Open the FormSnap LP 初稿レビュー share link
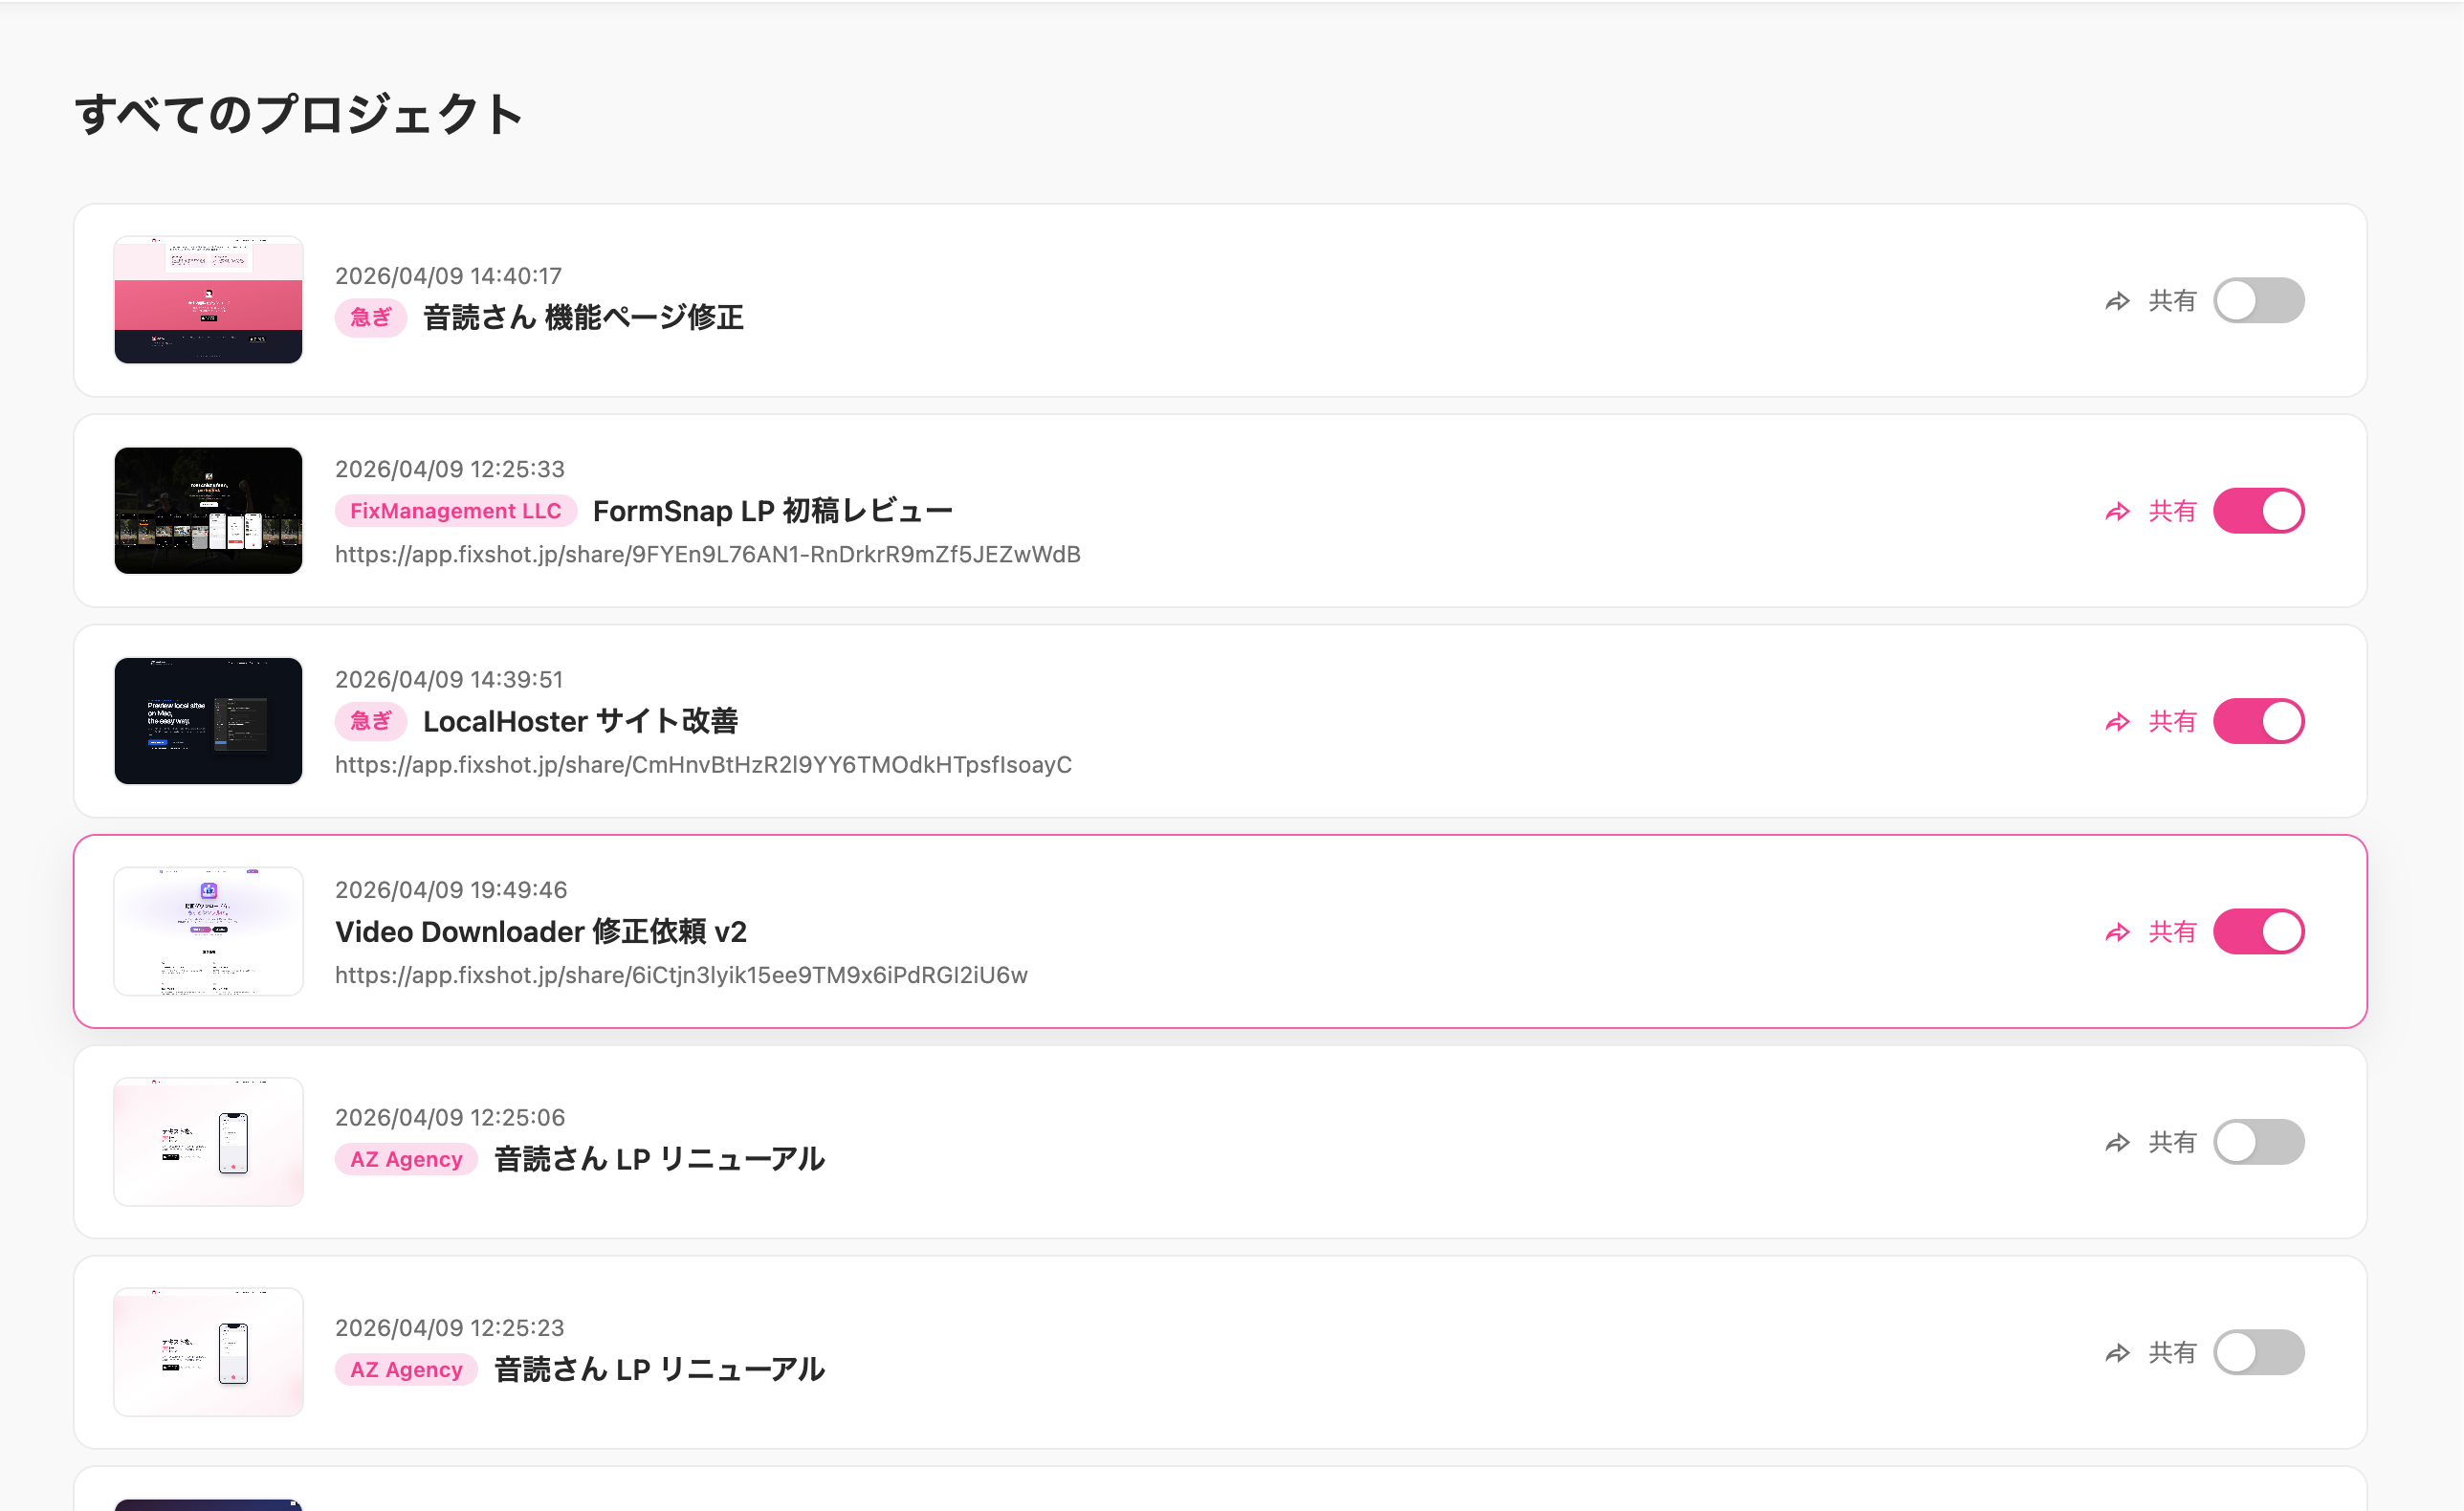The image size is (2464, 1511). (708, 554)
